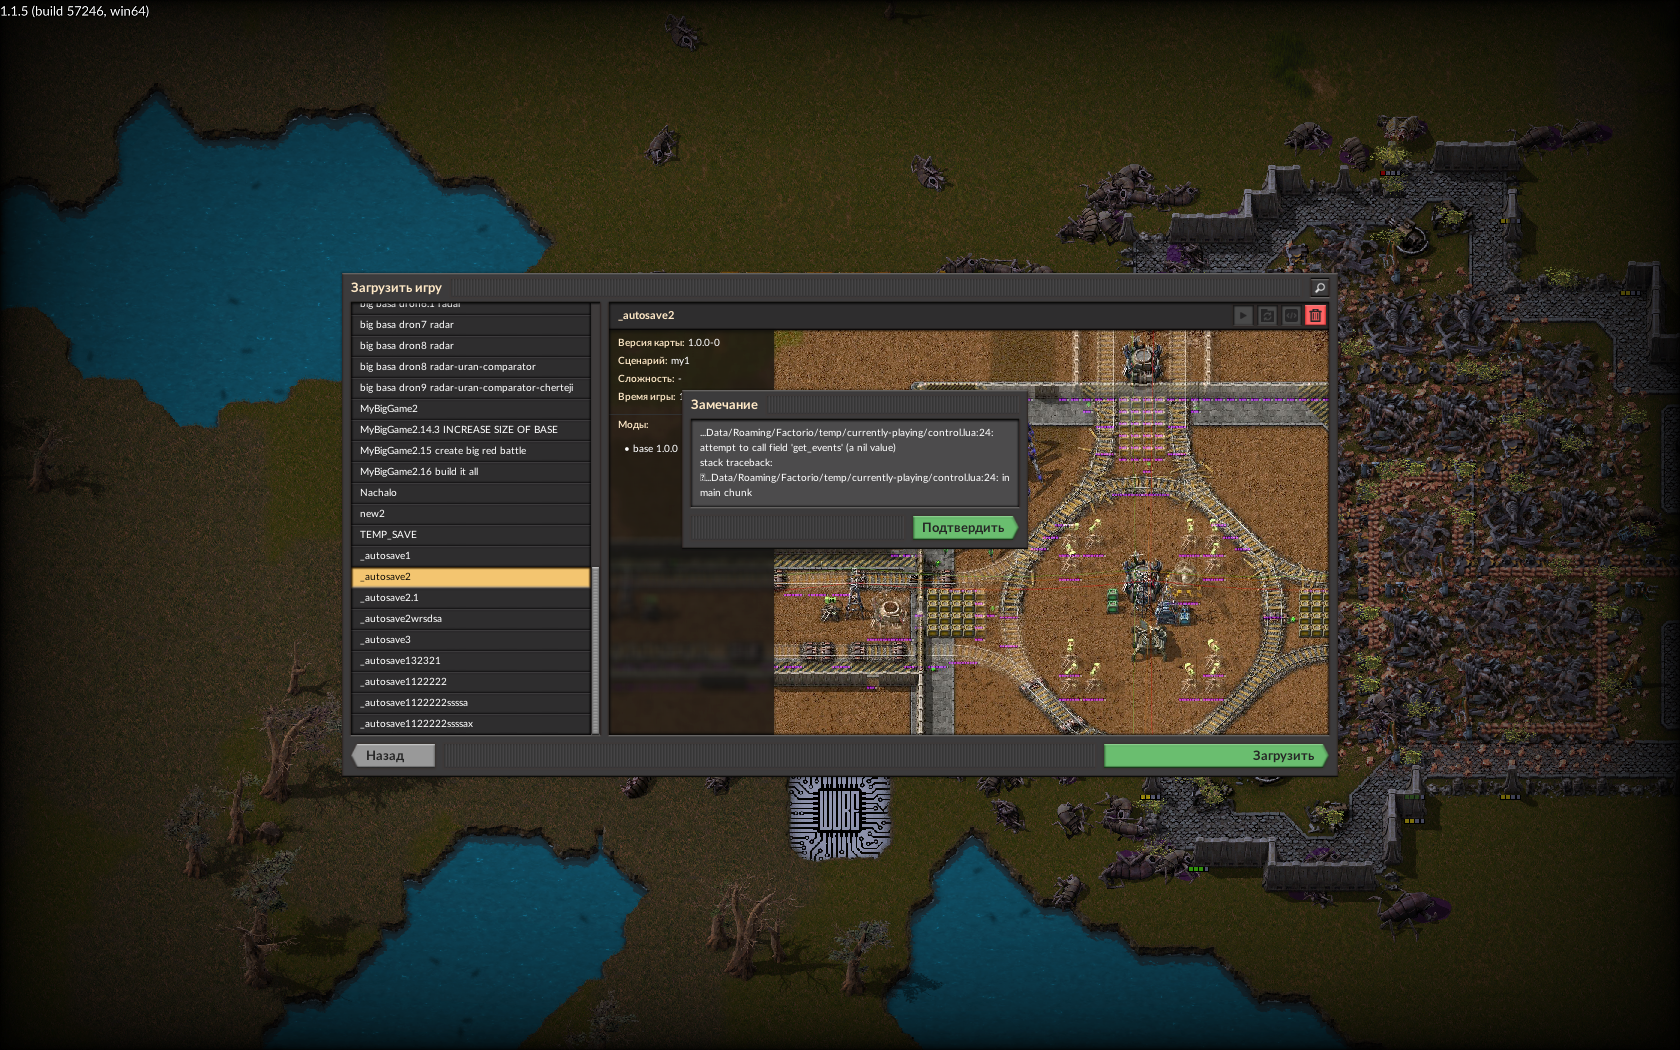
Task: Select save 'big basa dron8 radar-uran-comparator'
Action: click(471, 367)
